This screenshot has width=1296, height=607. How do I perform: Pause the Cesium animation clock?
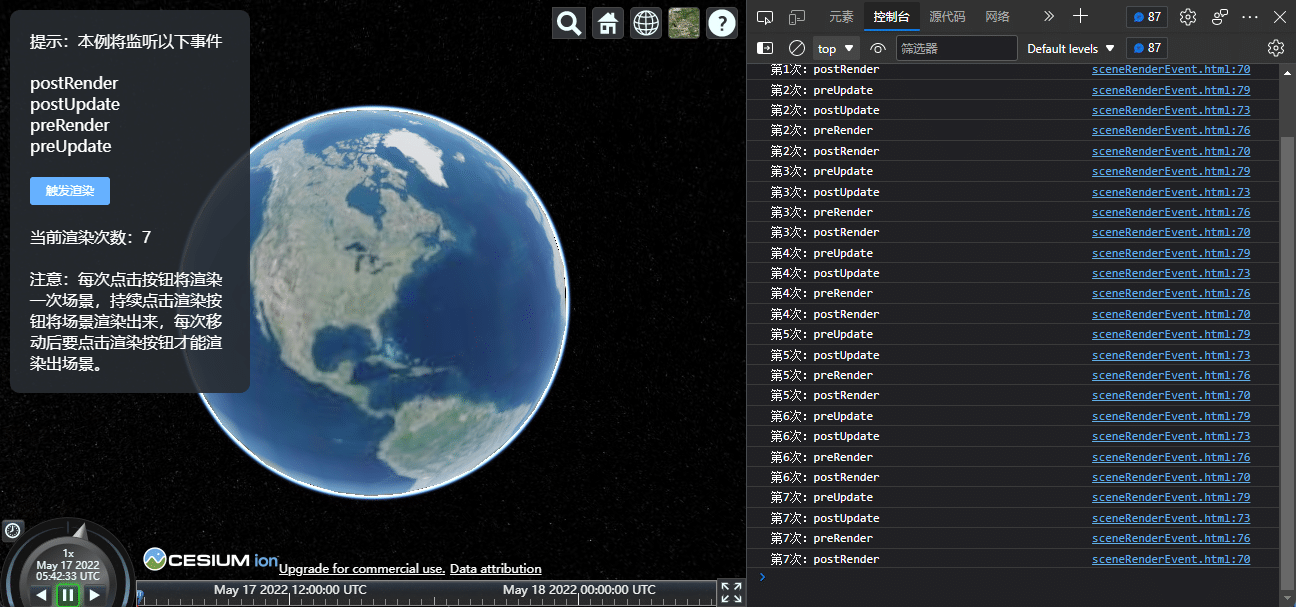point(68,595)
